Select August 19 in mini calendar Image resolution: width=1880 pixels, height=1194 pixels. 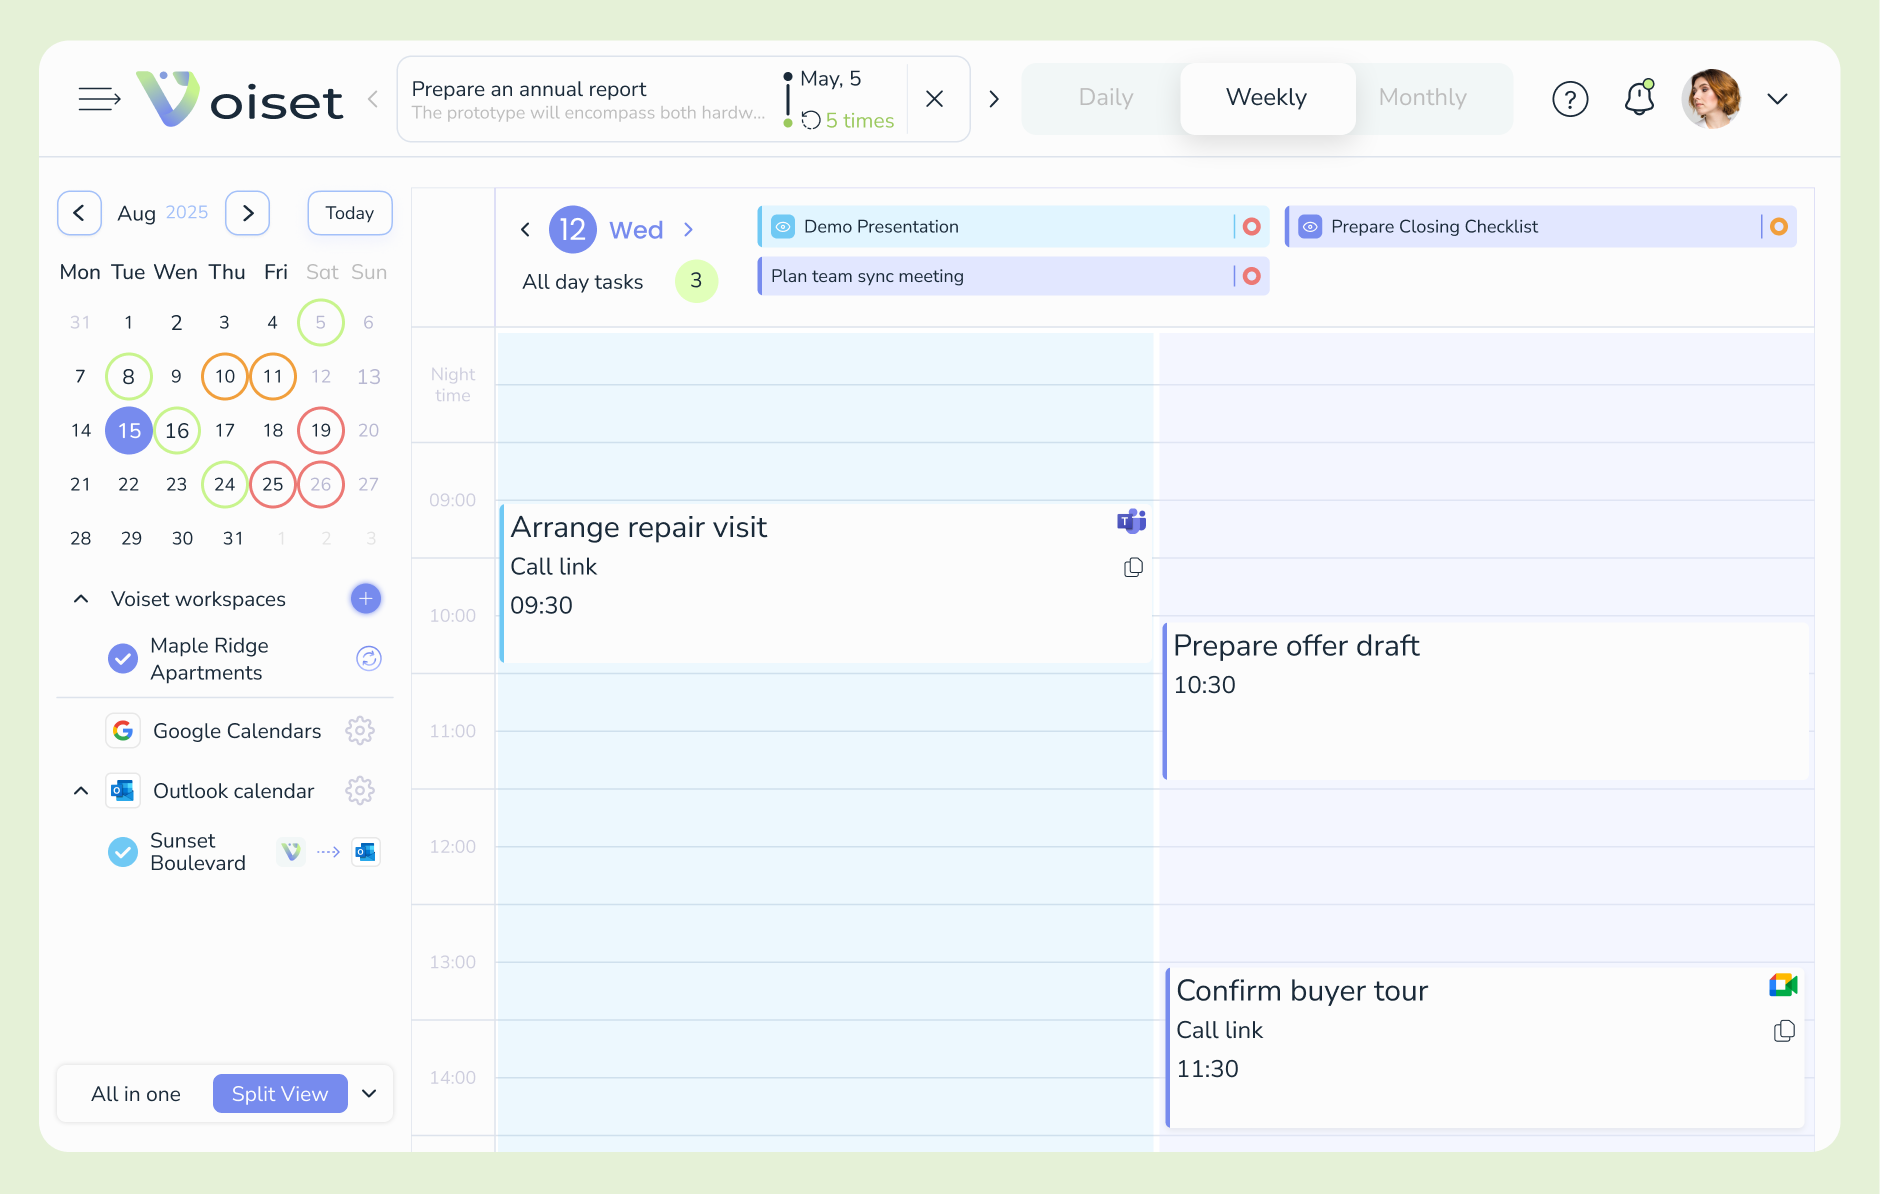pyautogui.click(x=321, y=430)
